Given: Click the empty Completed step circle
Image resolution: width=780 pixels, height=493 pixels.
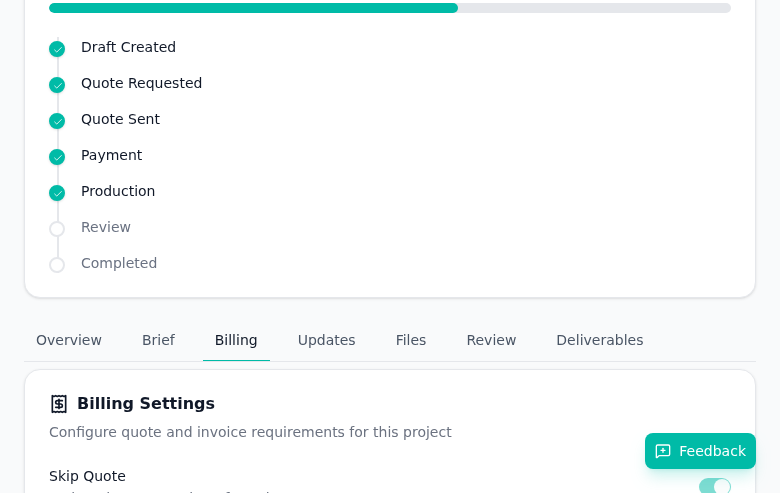Looking at the screenshot, I should tap(57, 265).
